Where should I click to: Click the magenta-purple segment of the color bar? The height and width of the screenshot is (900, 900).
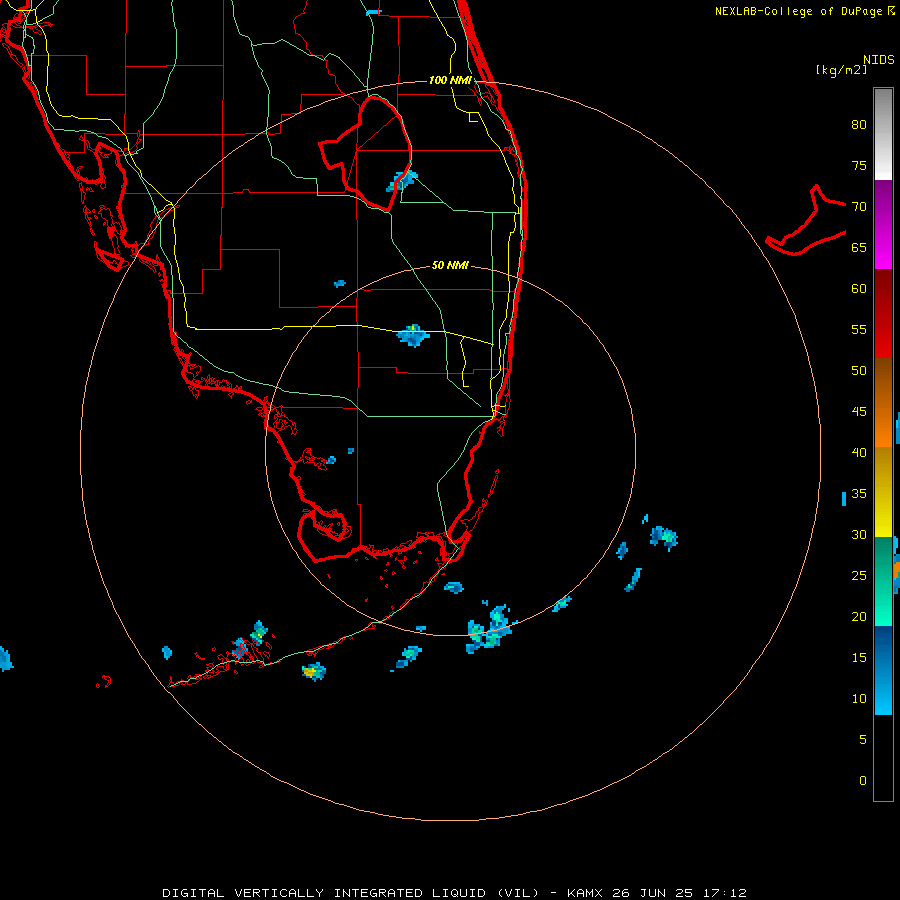[x=883, y=225]
